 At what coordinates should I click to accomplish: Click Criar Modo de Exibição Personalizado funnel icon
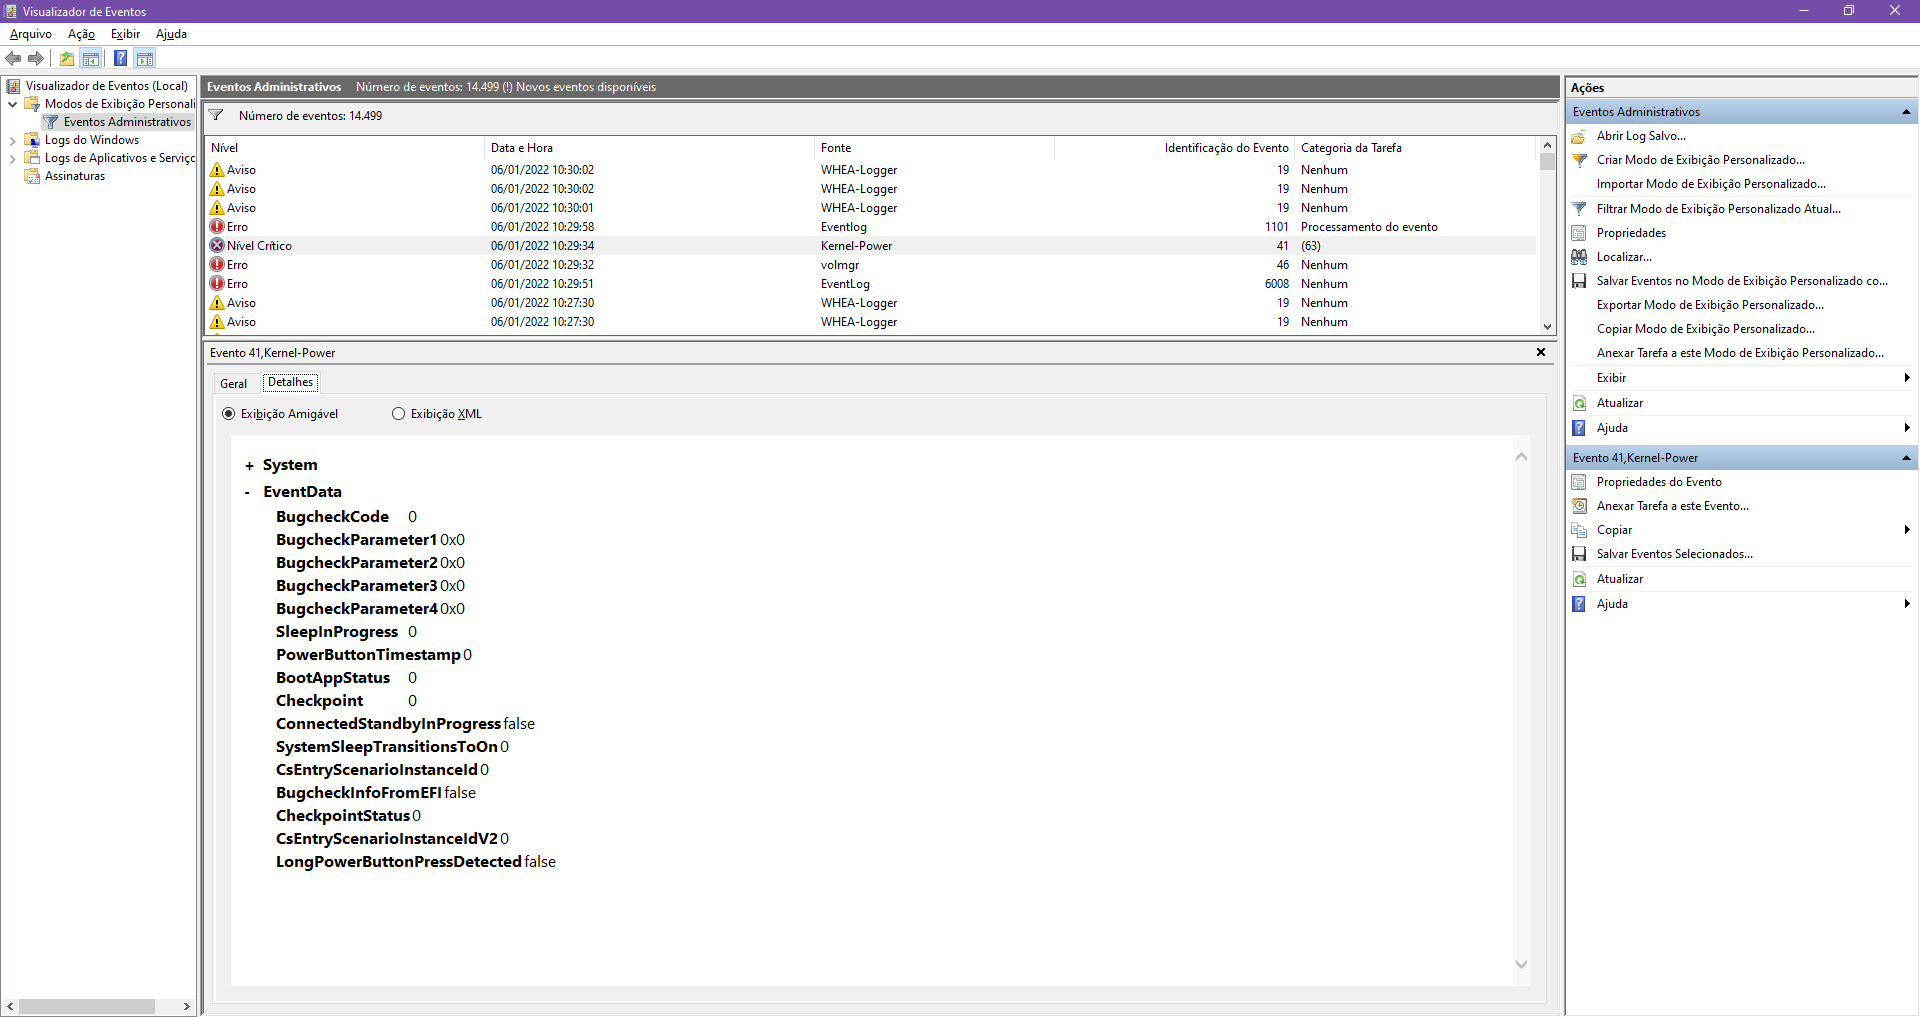pyautogui.click(x=1579, y=160)
